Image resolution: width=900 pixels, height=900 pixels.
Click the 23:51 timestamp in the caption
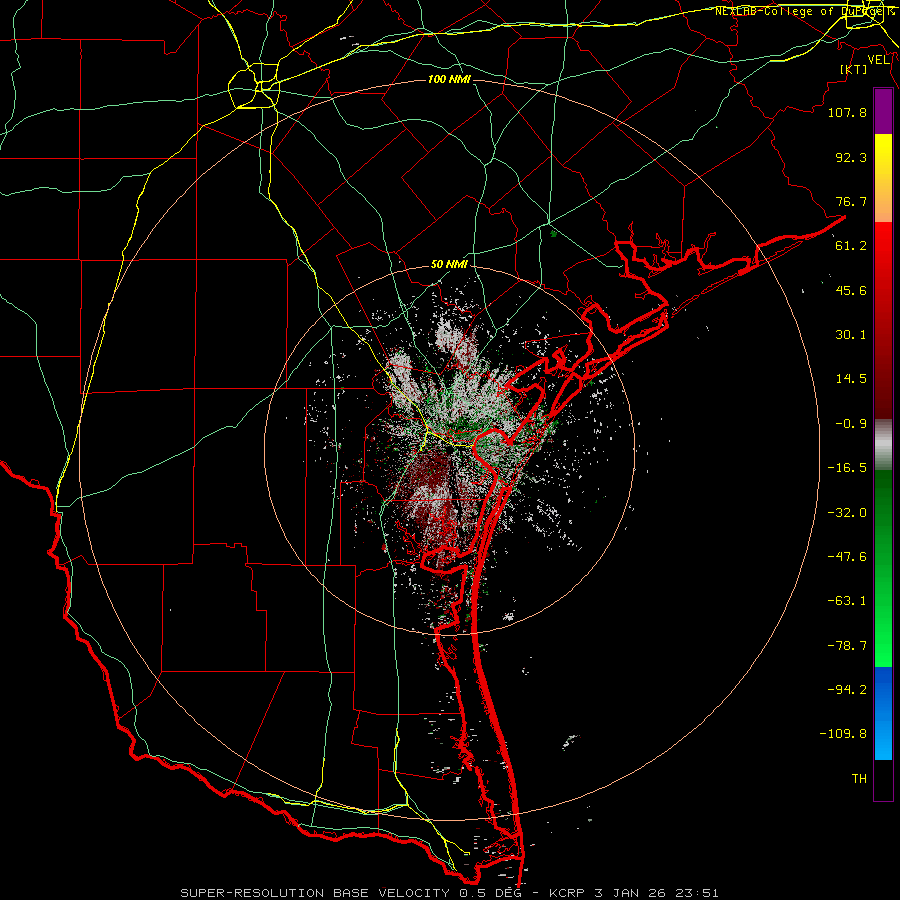click(698, 893)
